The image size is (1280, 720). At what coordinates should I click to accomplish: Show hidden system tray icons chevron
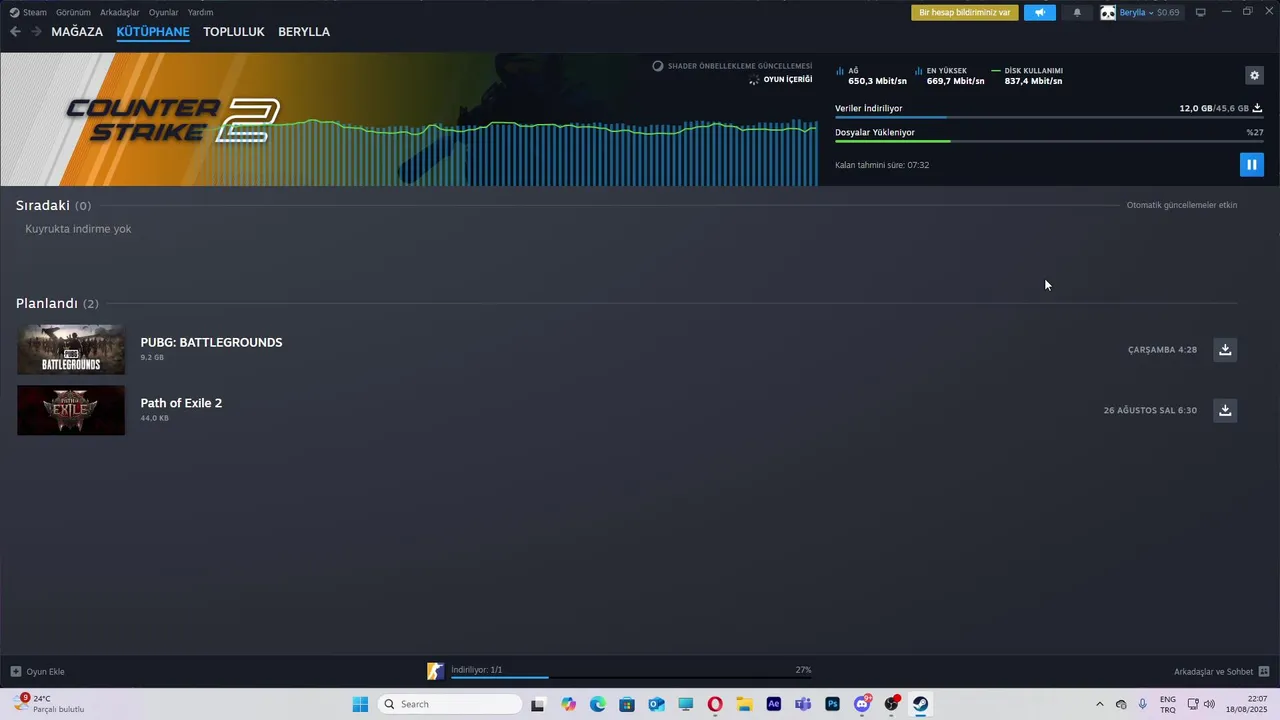tap(1100, 704)
